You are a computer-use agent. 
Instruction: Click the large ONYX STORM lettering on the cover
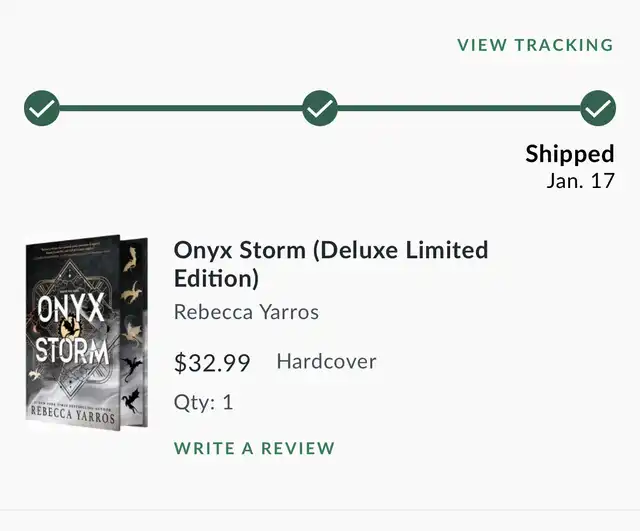(72, 330)
